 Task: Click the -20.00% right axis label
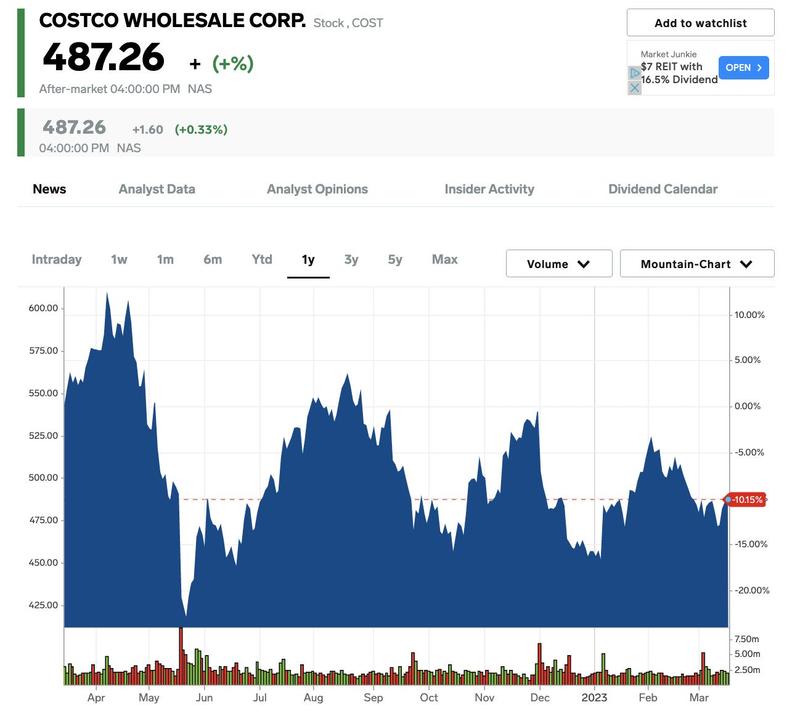(752, 590)
